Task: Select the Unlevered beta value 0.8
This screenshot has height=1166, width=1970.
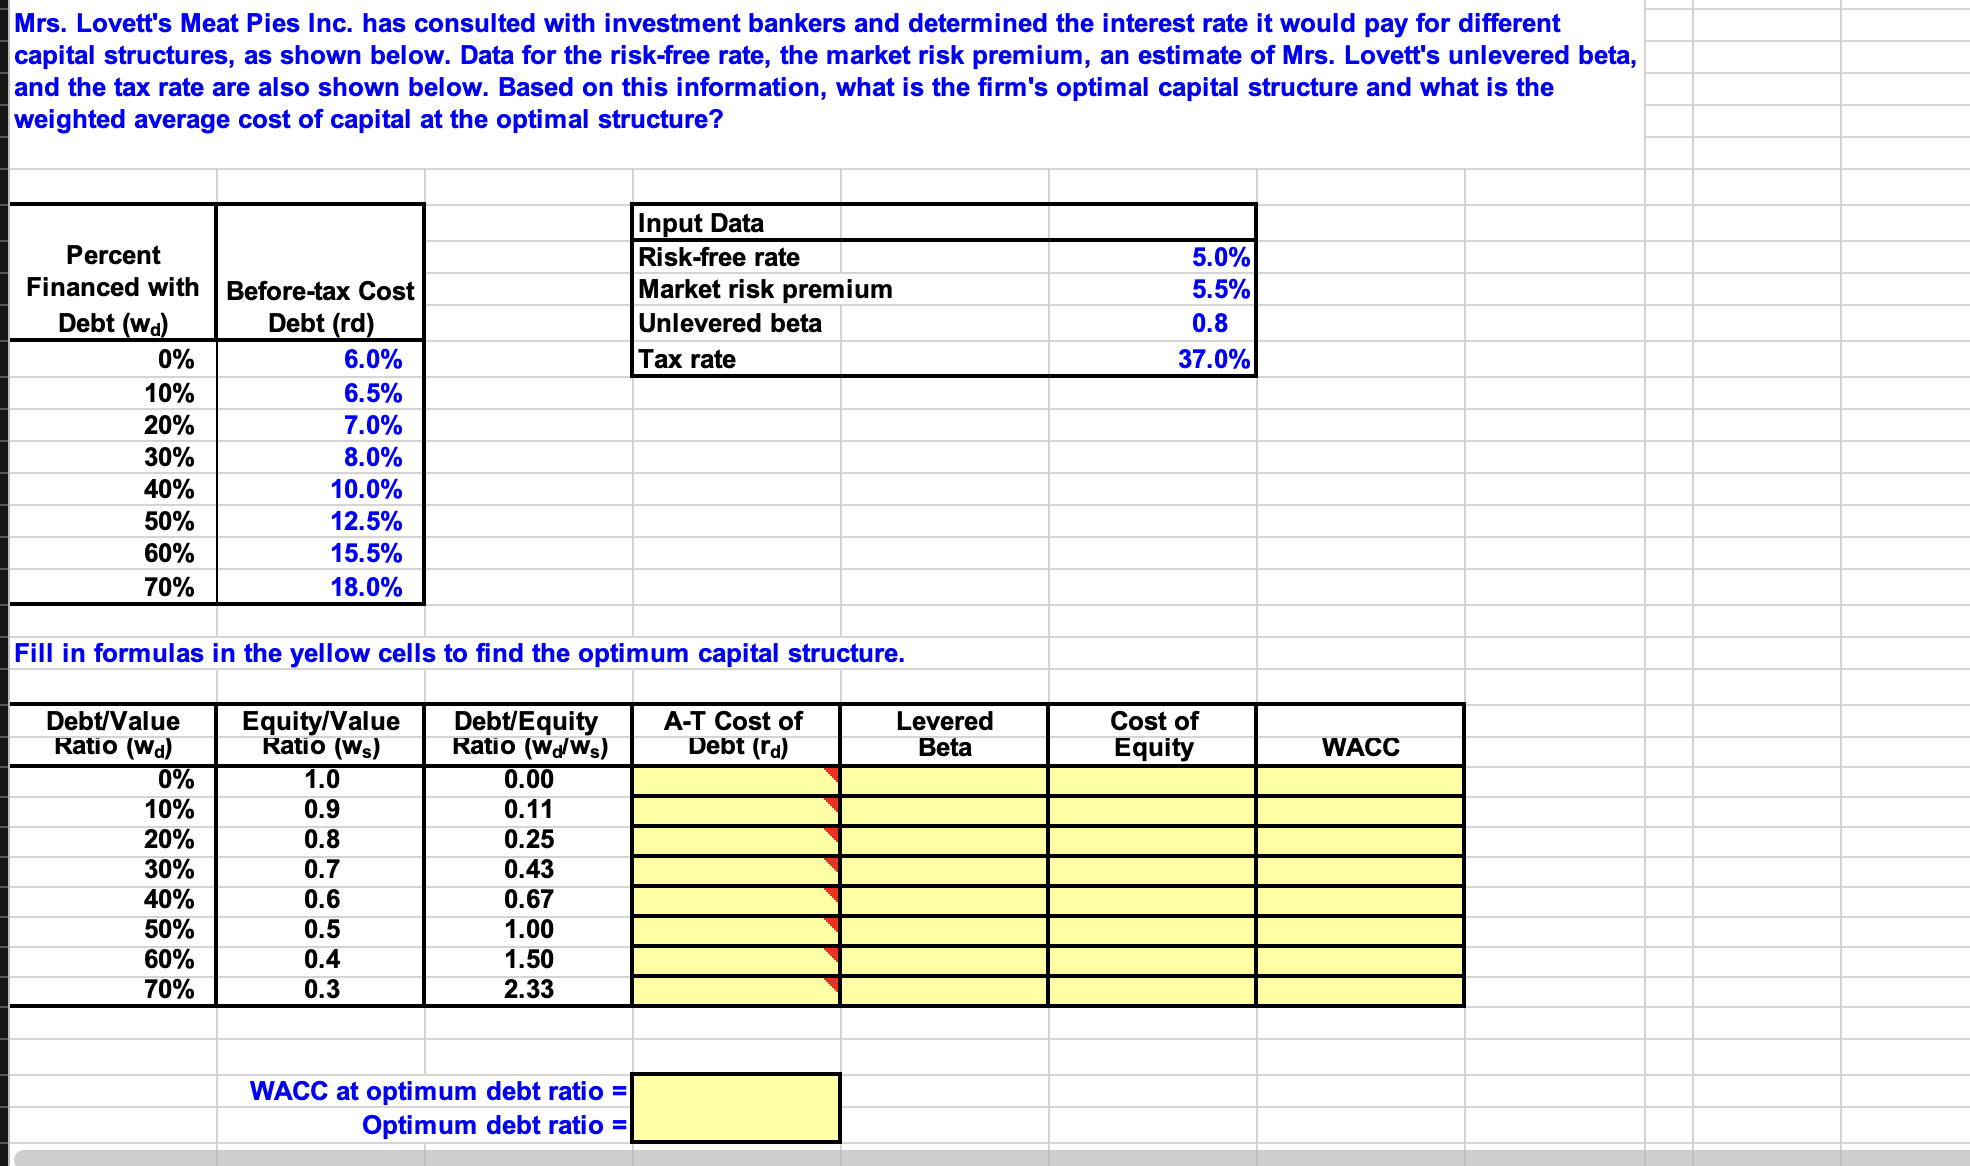Action: click(x=1209, y=323)
